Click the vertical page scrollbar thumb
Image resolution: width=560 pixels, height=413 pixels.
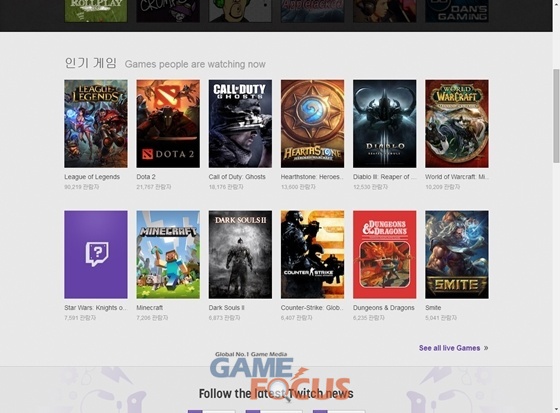[556, 115]
